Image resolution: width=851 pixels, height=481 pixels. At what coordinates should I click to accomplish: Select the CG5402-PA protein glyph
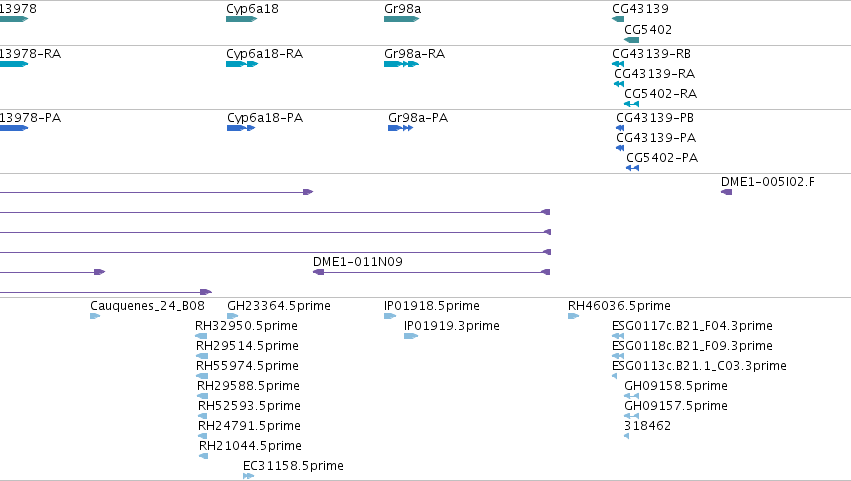[633, 168]
